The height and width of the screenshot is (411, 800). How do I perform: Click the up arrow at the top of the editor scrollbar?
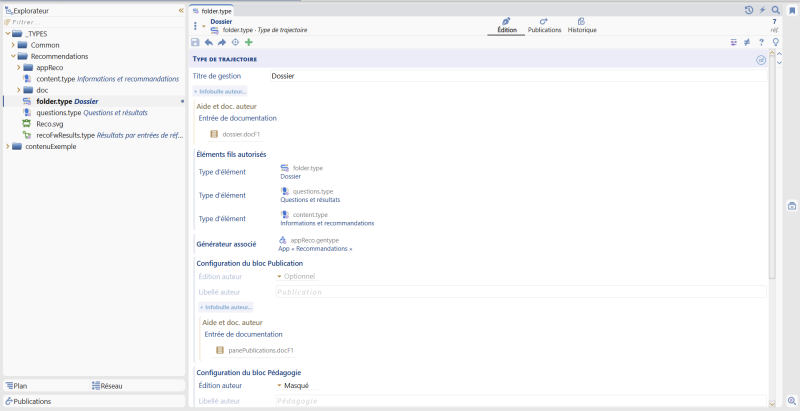coord(772,53)
